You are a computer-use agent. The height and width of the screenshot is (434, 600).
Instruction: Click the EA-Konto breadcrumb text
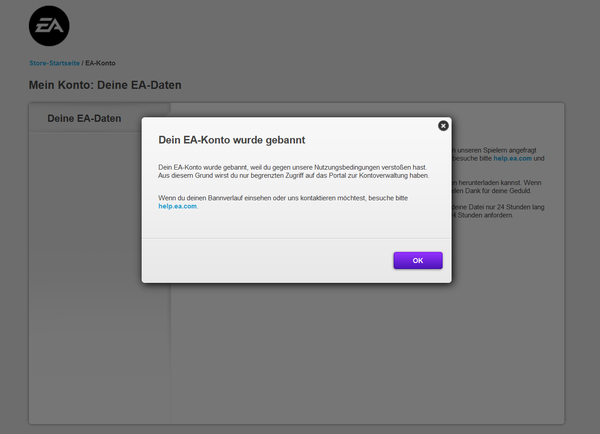point(100,63)
